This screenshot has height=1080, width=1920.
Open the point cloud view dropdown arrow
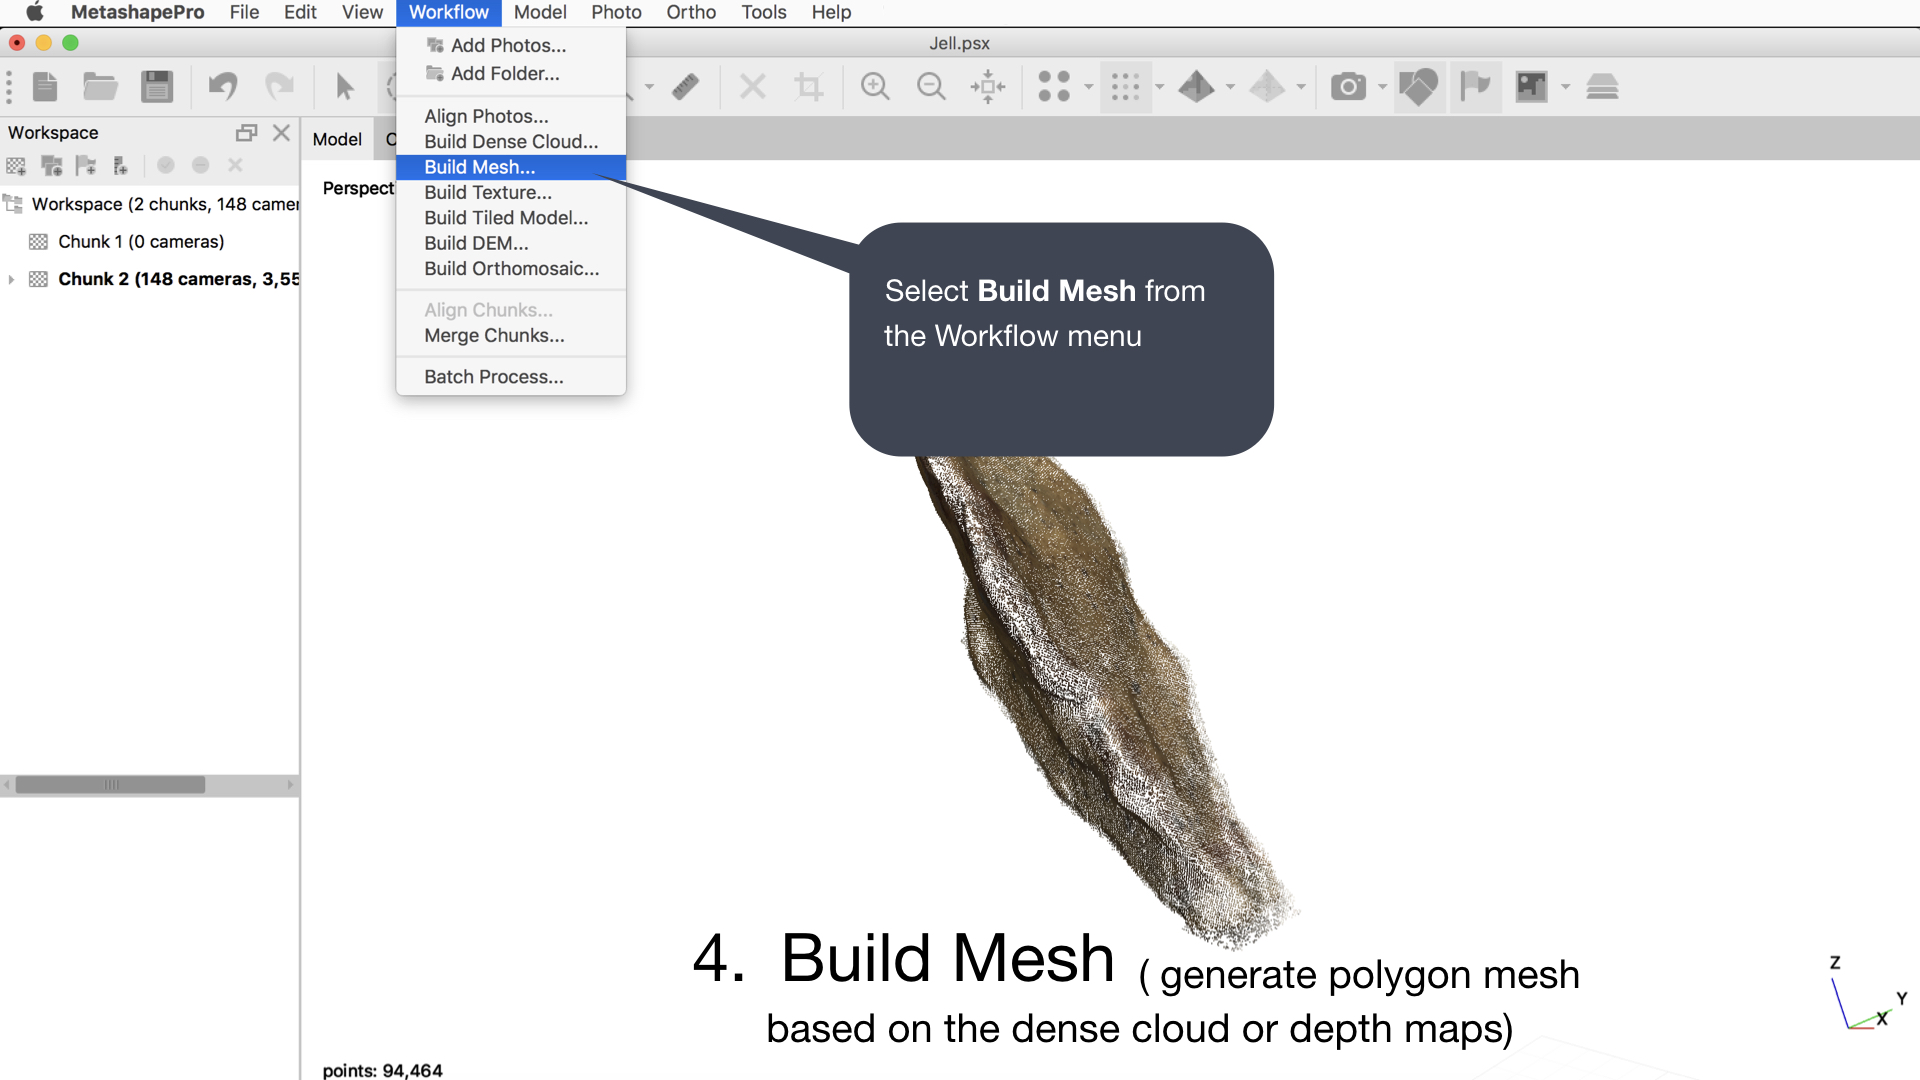coord(1089,87)
